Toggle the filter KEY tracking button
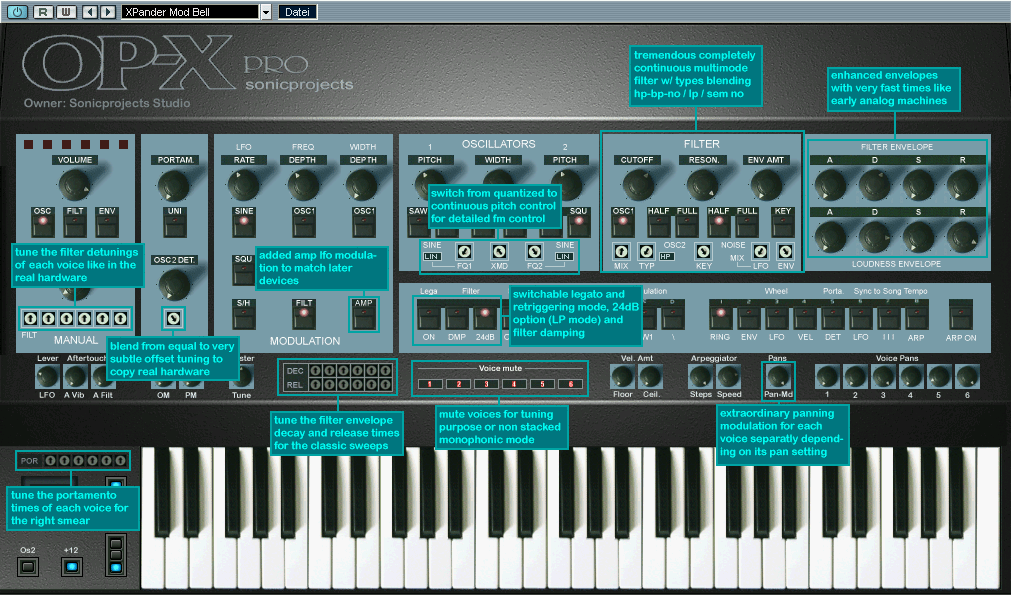The image size is (1011, 595). click(x=783, y=225)
